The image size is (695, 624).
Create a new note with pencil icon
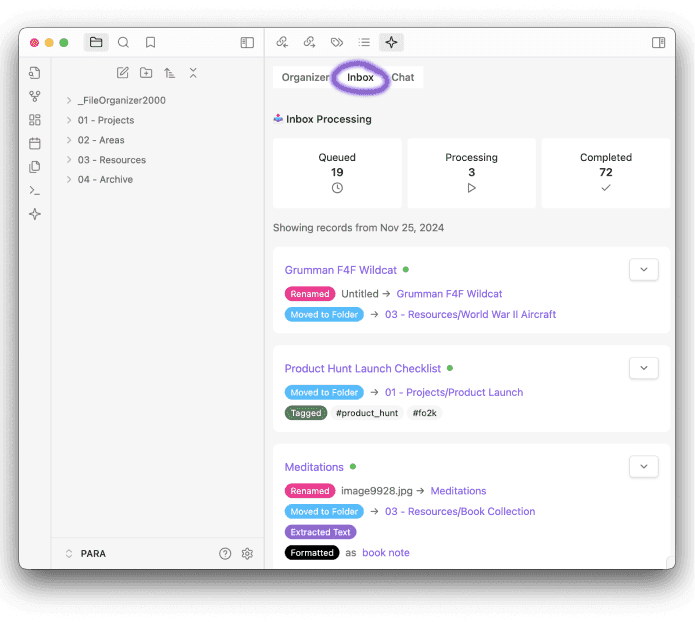123,73
